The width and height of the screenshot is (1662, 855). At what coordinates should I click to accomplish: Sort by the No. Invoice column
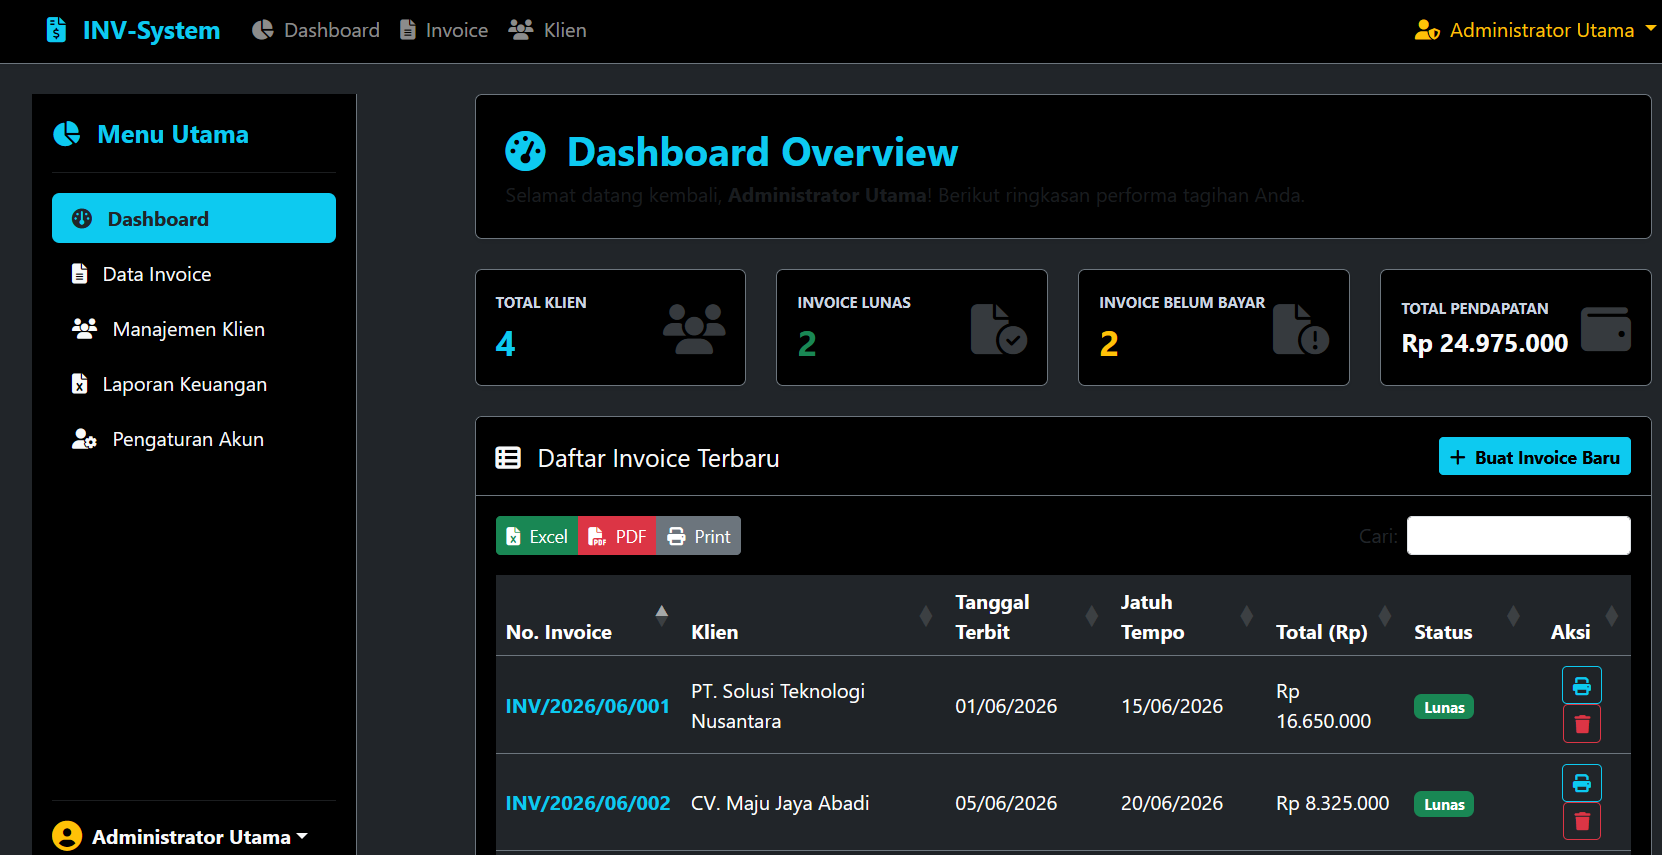click(x=588, y=616)
